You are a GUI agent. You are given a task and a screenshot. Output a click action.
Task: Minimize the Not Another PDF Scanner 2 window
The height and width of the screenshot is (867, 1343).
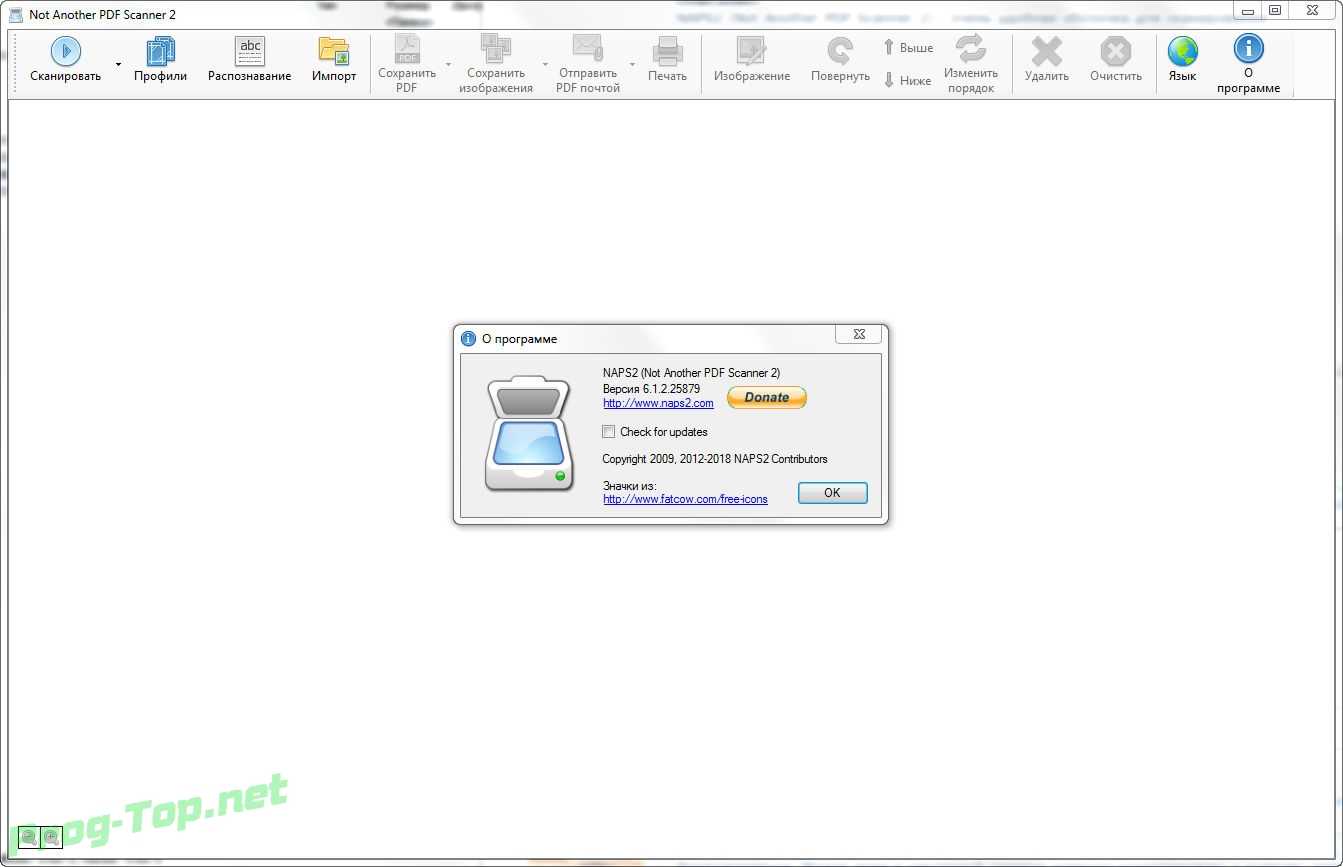click(x=1246, y=10)
